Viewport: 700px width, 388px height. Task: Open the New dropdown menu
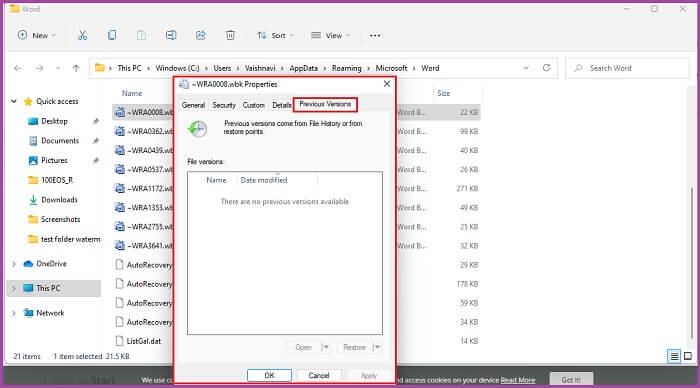coord(37,35)
